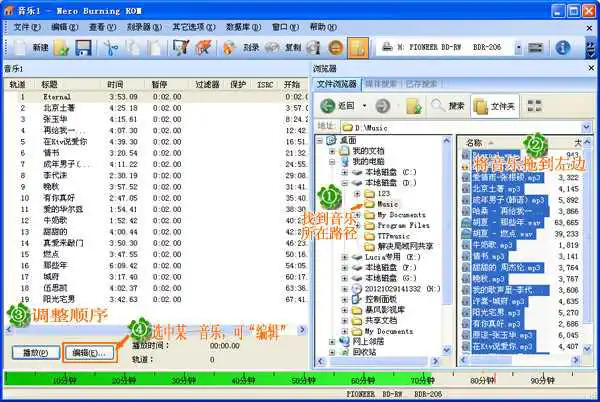Open the D:\Music address dropdown
Screen dimensions: 600x402
pyautogui.click(x=586, y=127)
